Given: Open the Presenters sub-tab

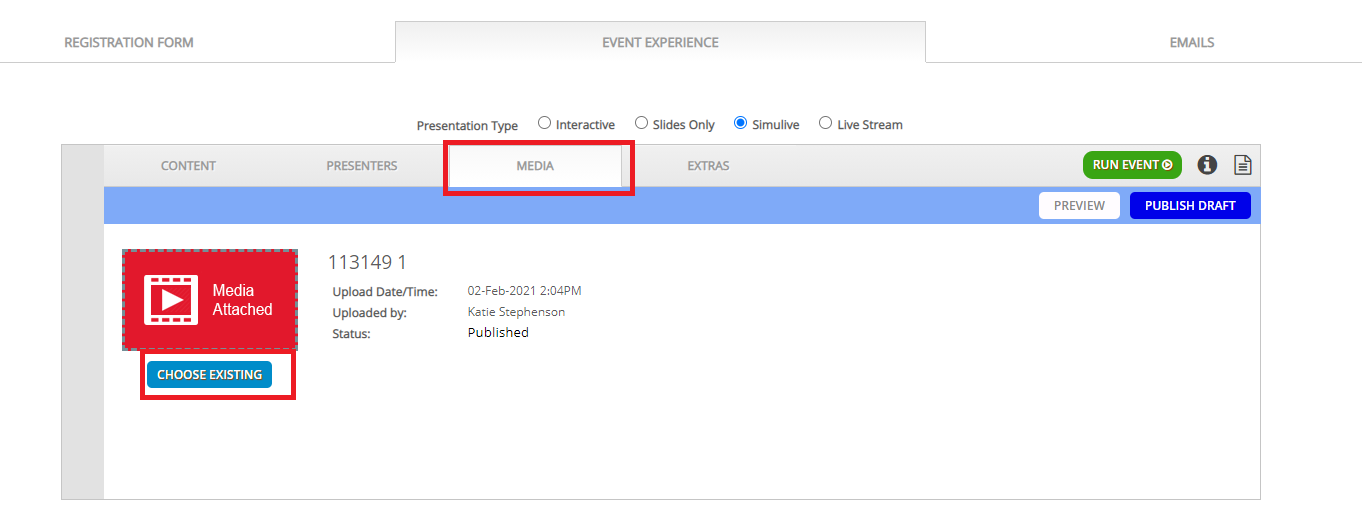Looking at the screenshot, I should point(362,165).
